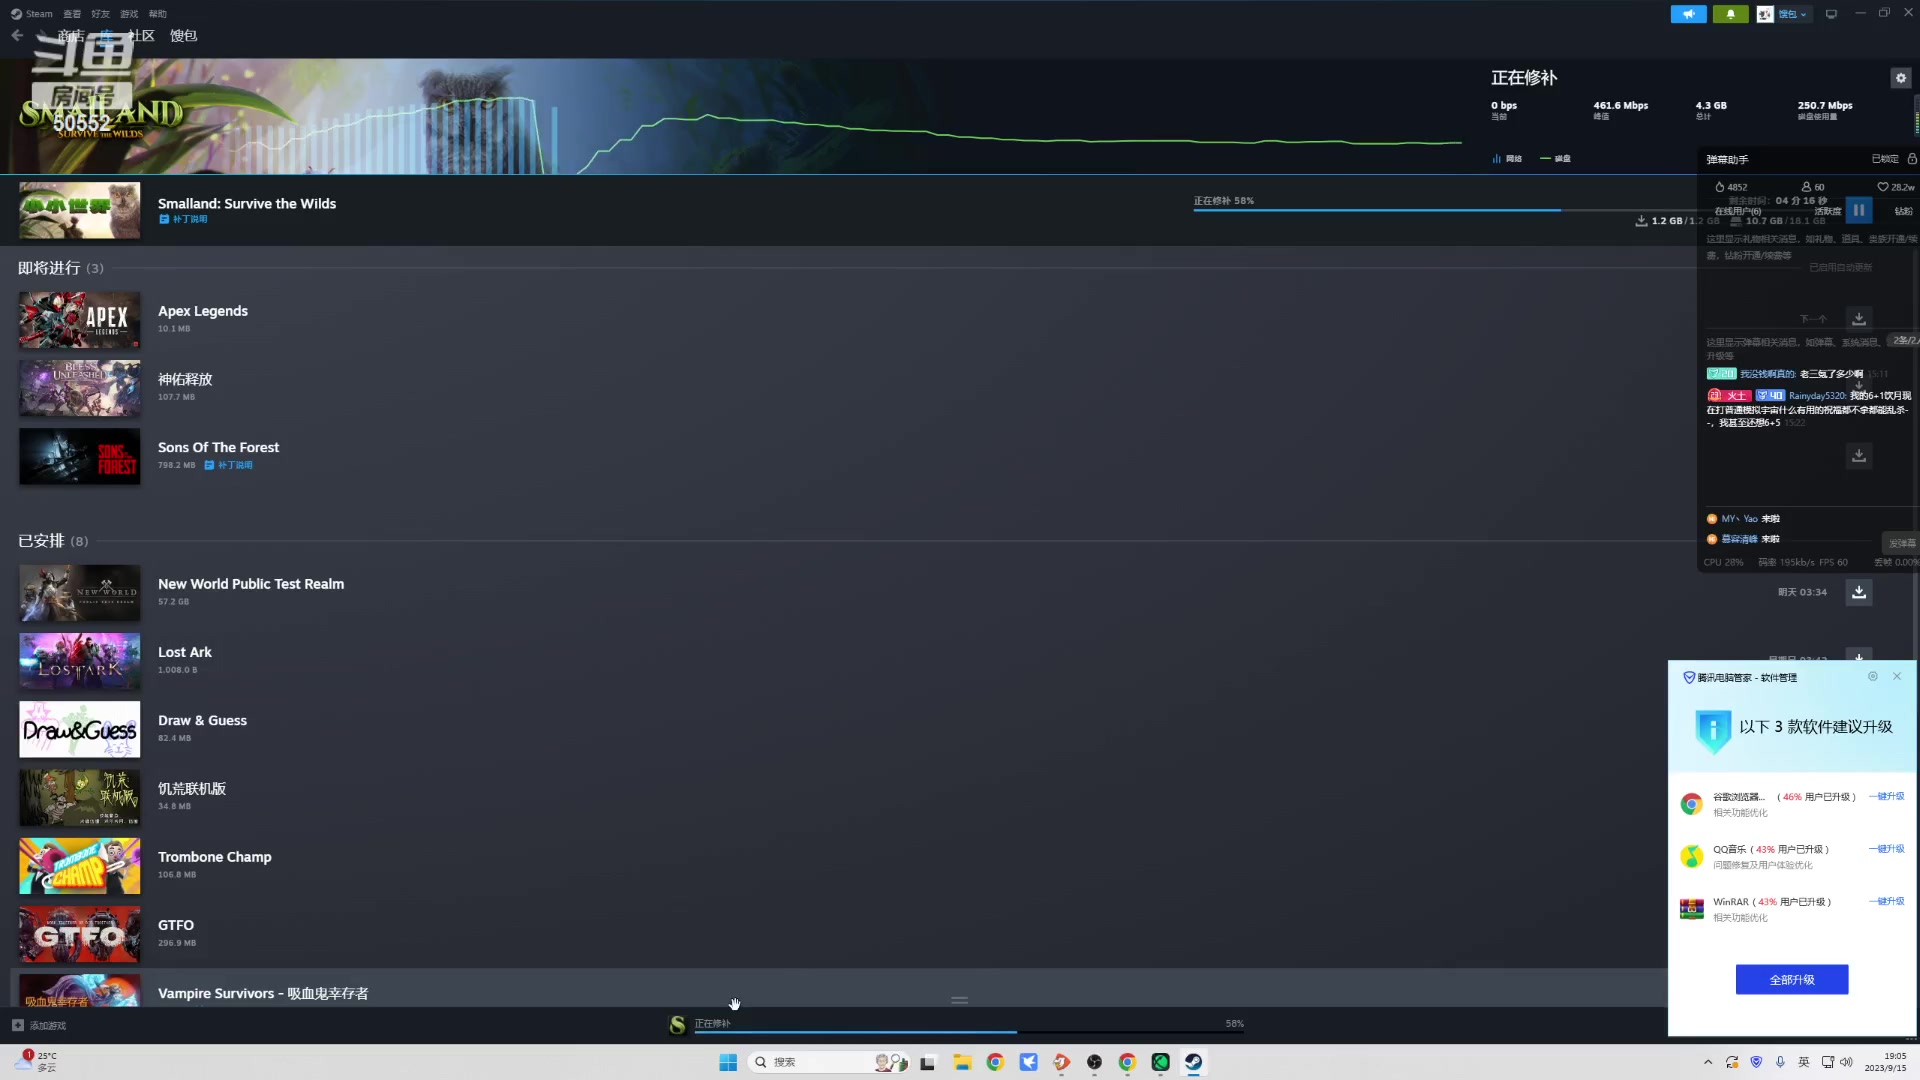The height and width of the screenshot is (1080, 1920).
Task: Toggle the 网络 network graph legend
Action: [1507, 158]
